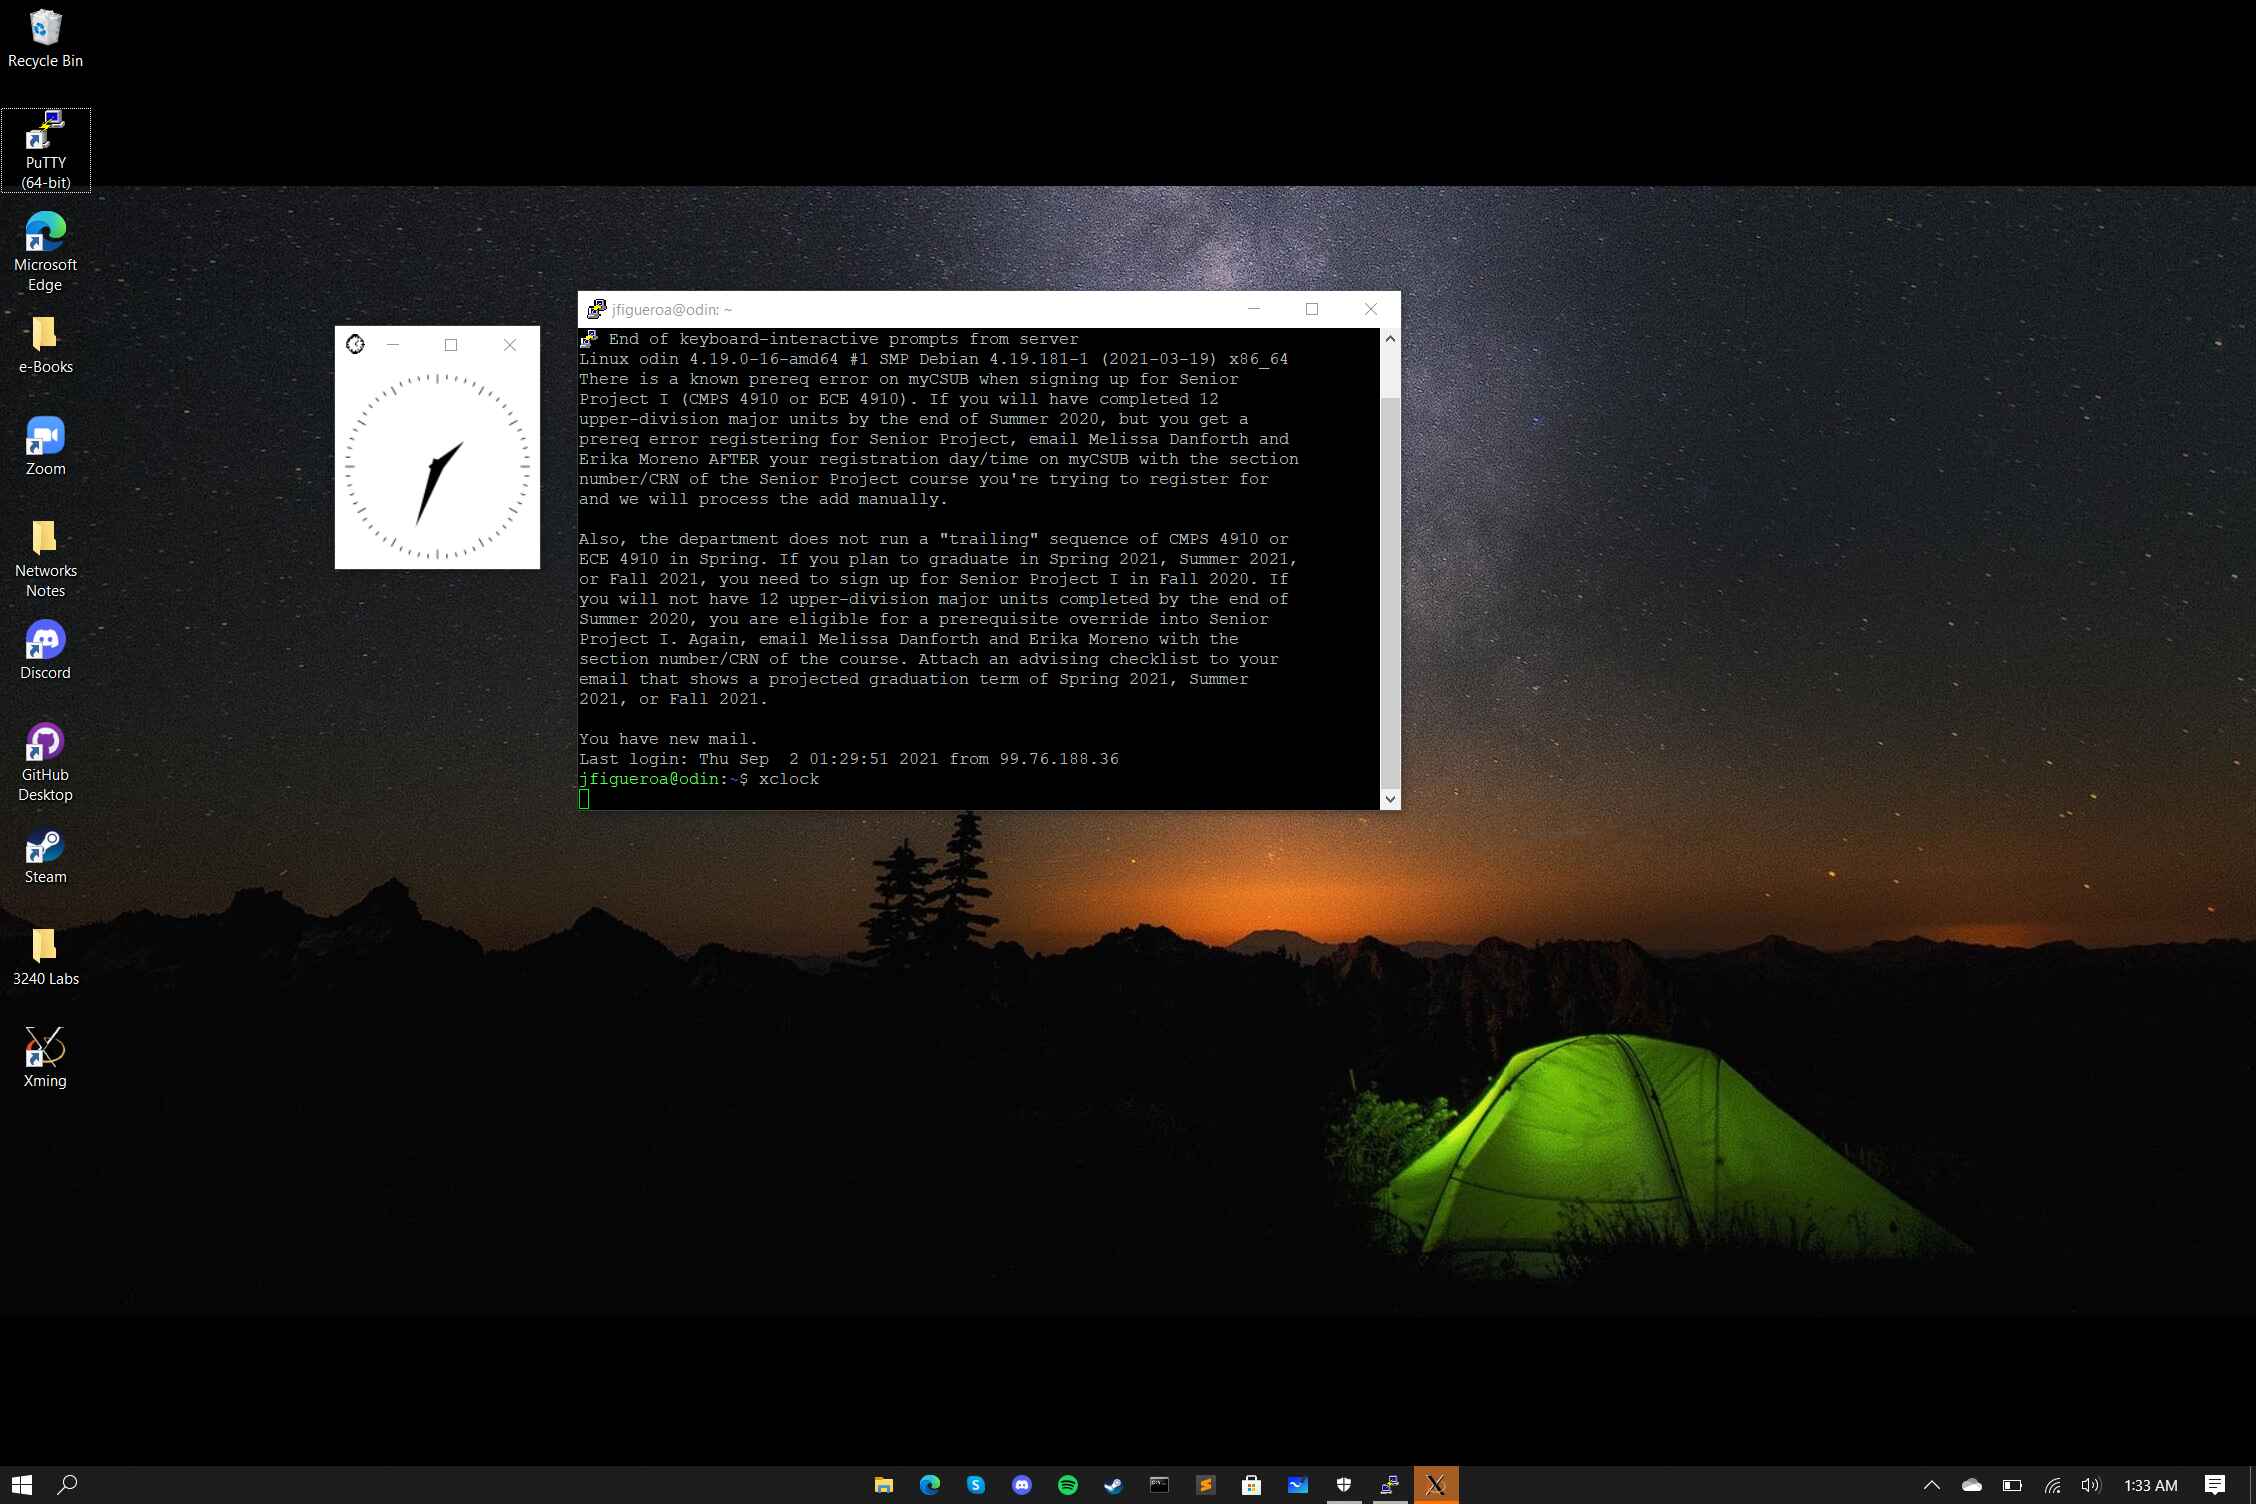Click the PuTTY vertical scrollbar thumb
The height and width of the screenshot is (1504, 2256).
click(1390, 592)
